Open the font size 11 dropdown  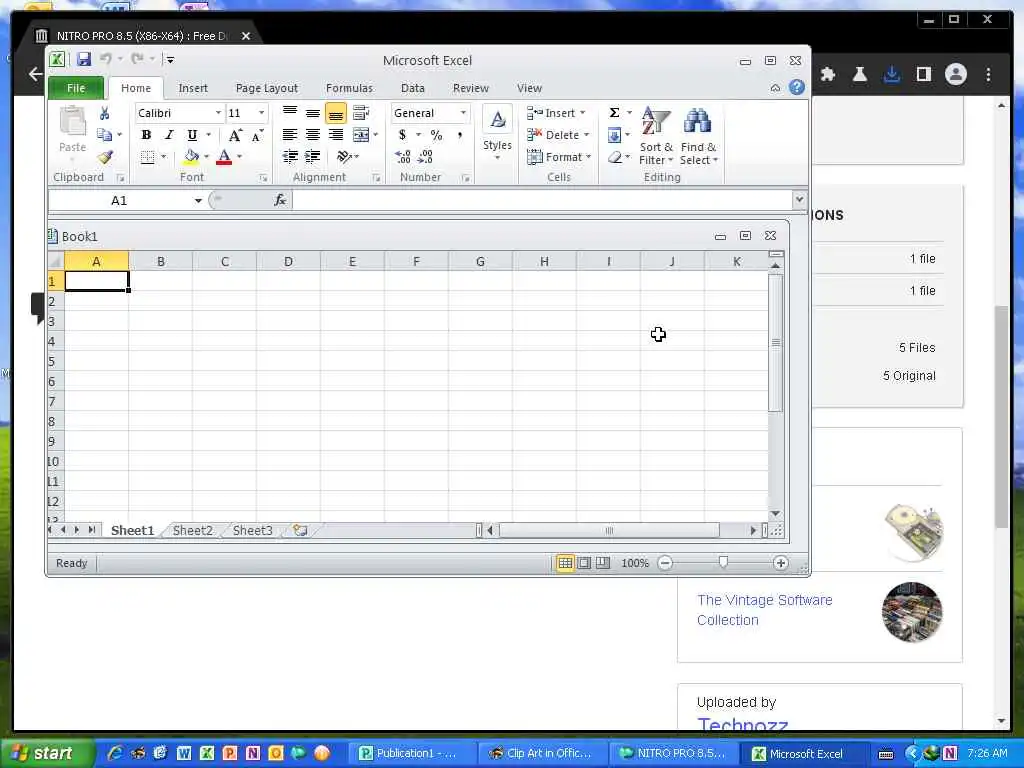click(261, 113)
